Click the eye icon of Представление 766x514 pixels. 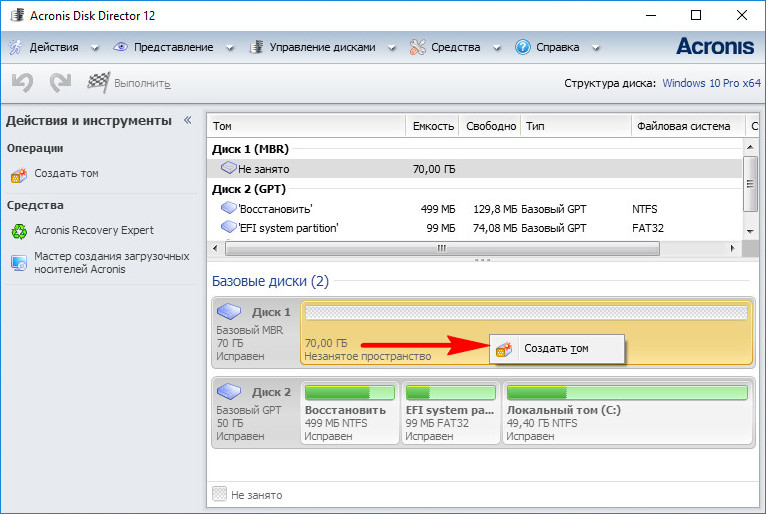[120, 47]
